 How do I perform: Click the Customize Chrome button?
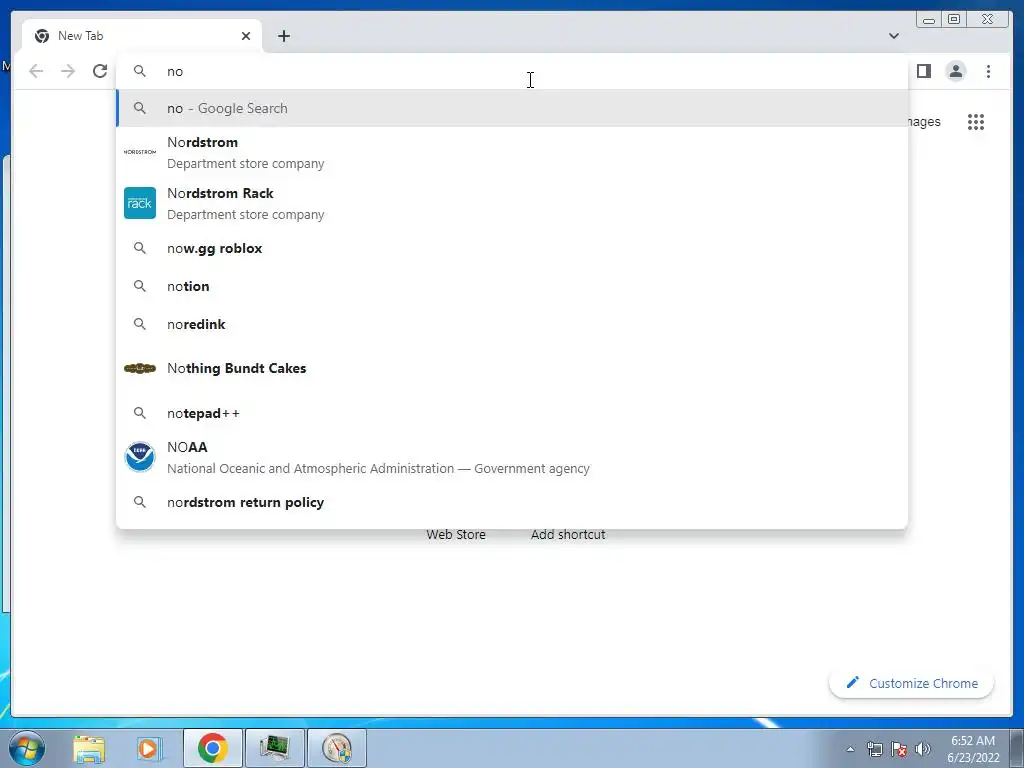(x=911, y=683)
